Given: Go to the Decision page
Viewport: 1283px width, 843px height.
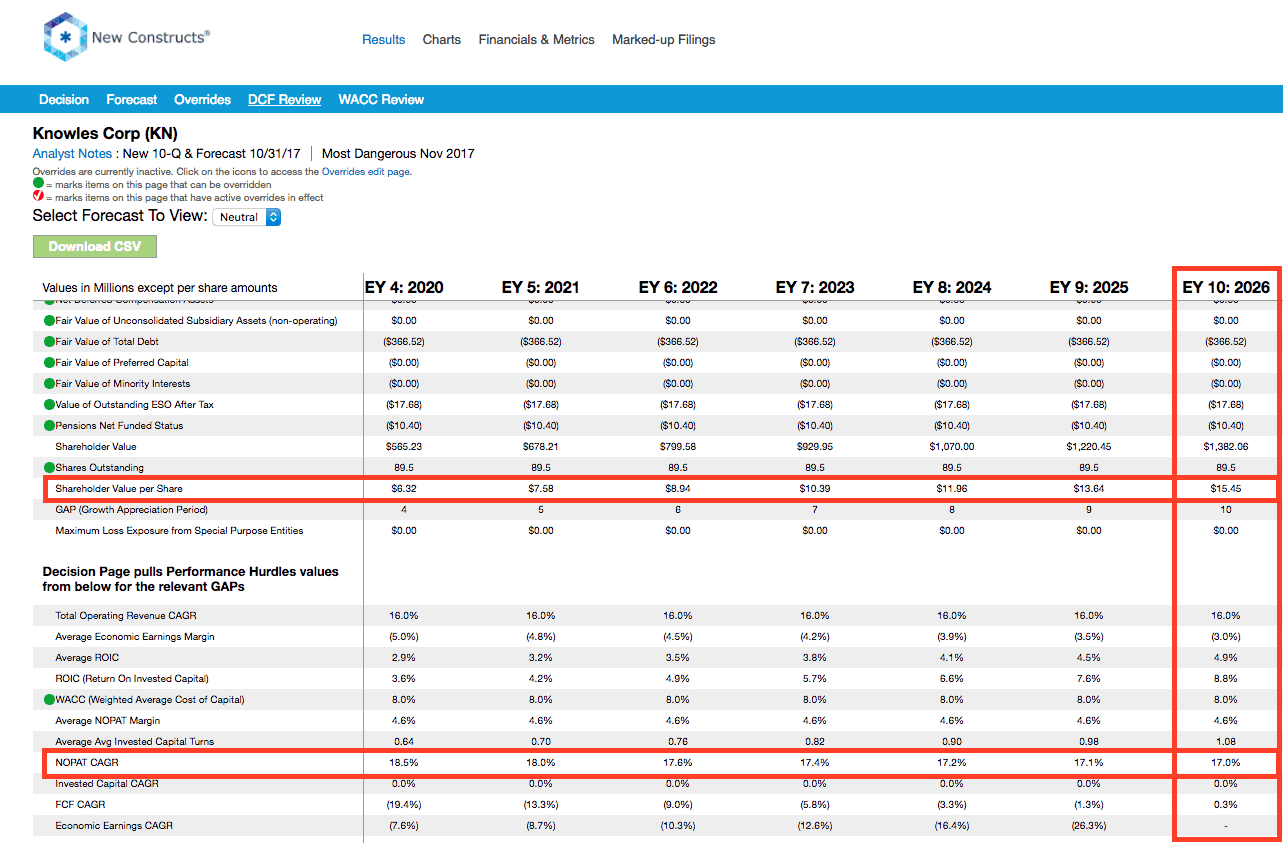Looking at the screenshot, I should coord(64,100).
